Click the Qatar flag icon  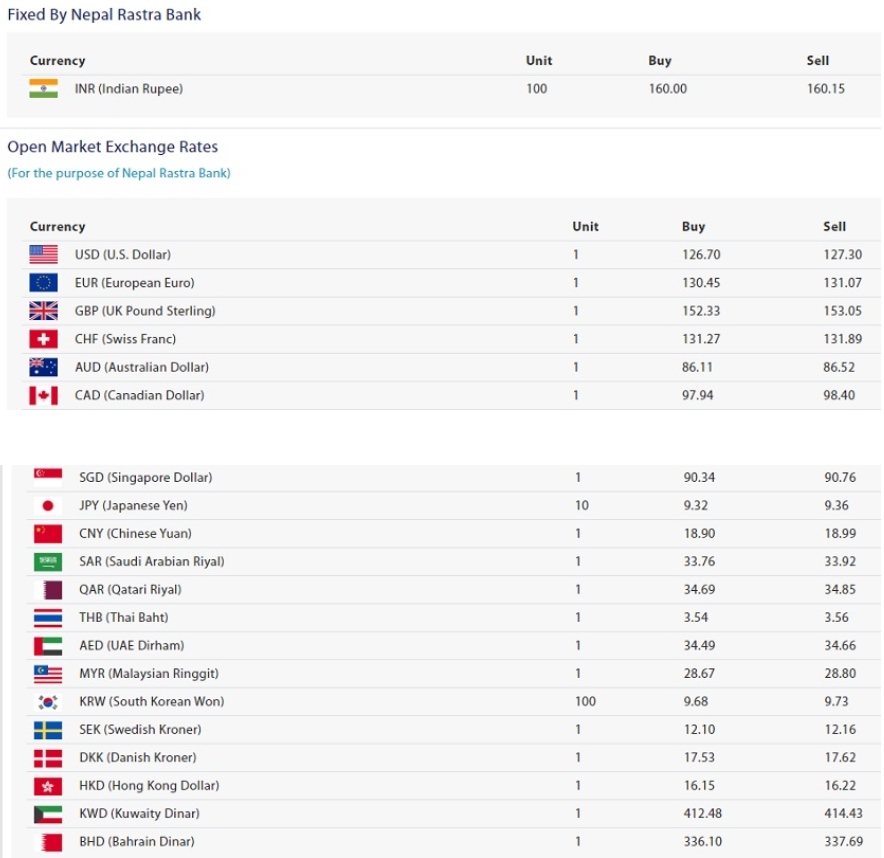(x=48, y=590)
